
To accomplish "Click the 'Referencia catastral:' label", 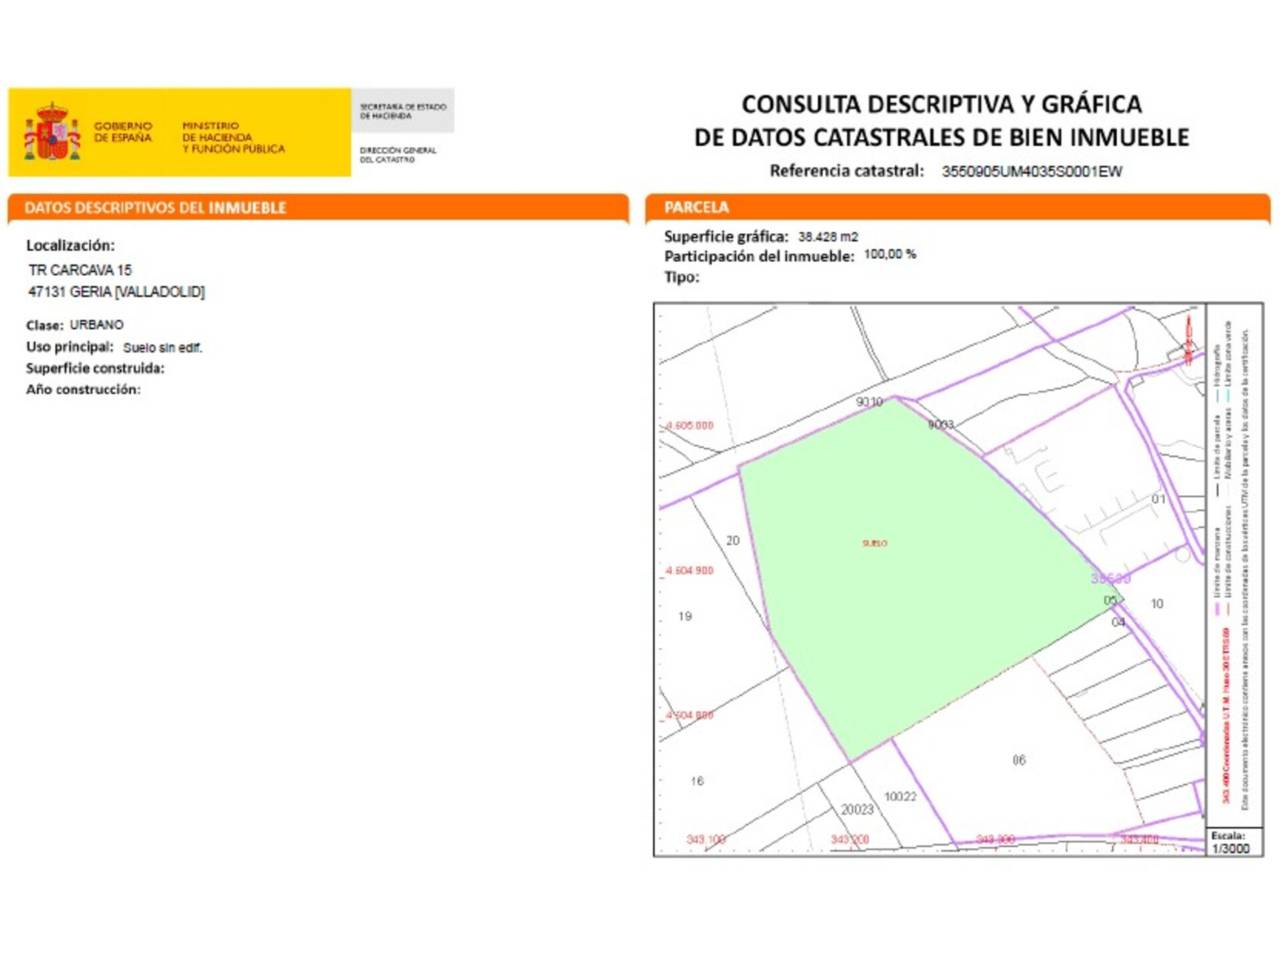I will tap(846, 171).
